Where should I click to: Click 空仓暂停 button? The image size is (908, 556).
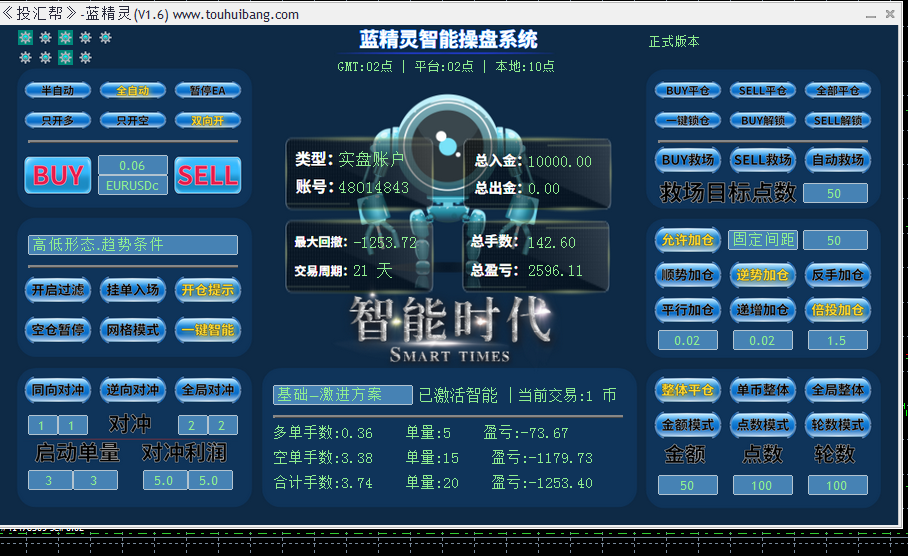(x=57, y=330)
